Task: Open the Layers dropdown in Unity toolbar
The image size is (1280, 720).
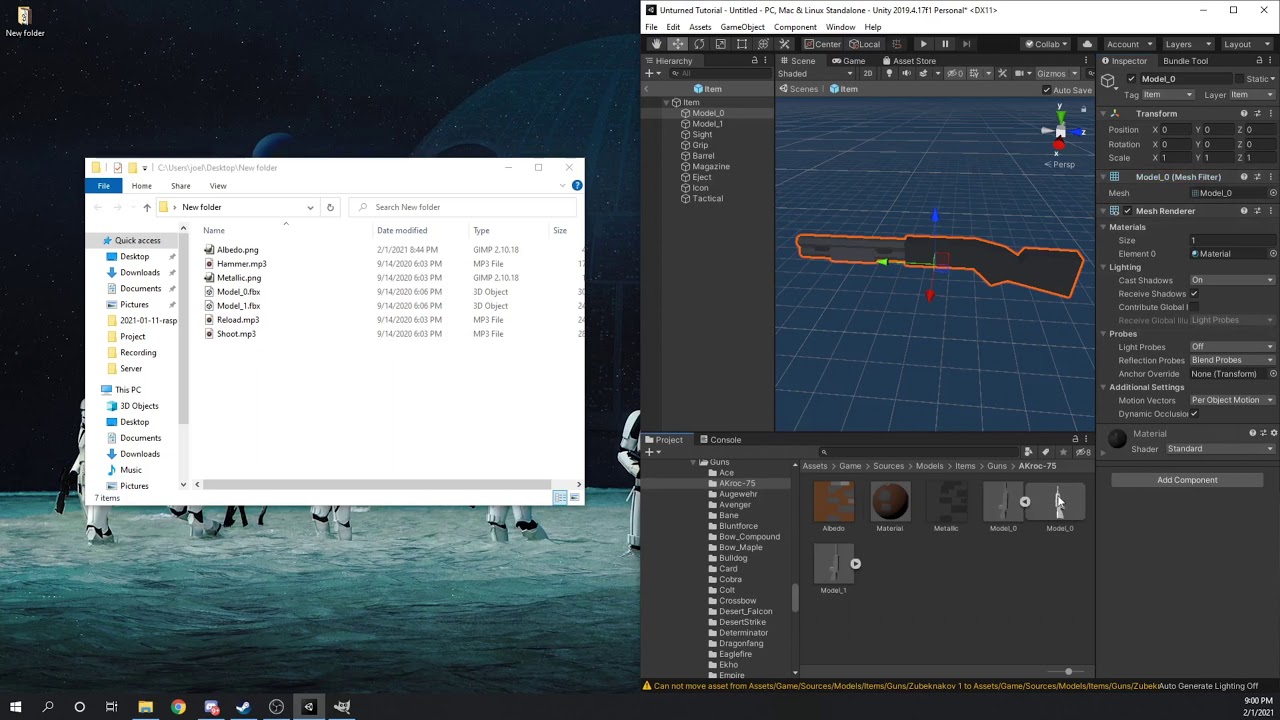Action: (x=1186, y=44)
